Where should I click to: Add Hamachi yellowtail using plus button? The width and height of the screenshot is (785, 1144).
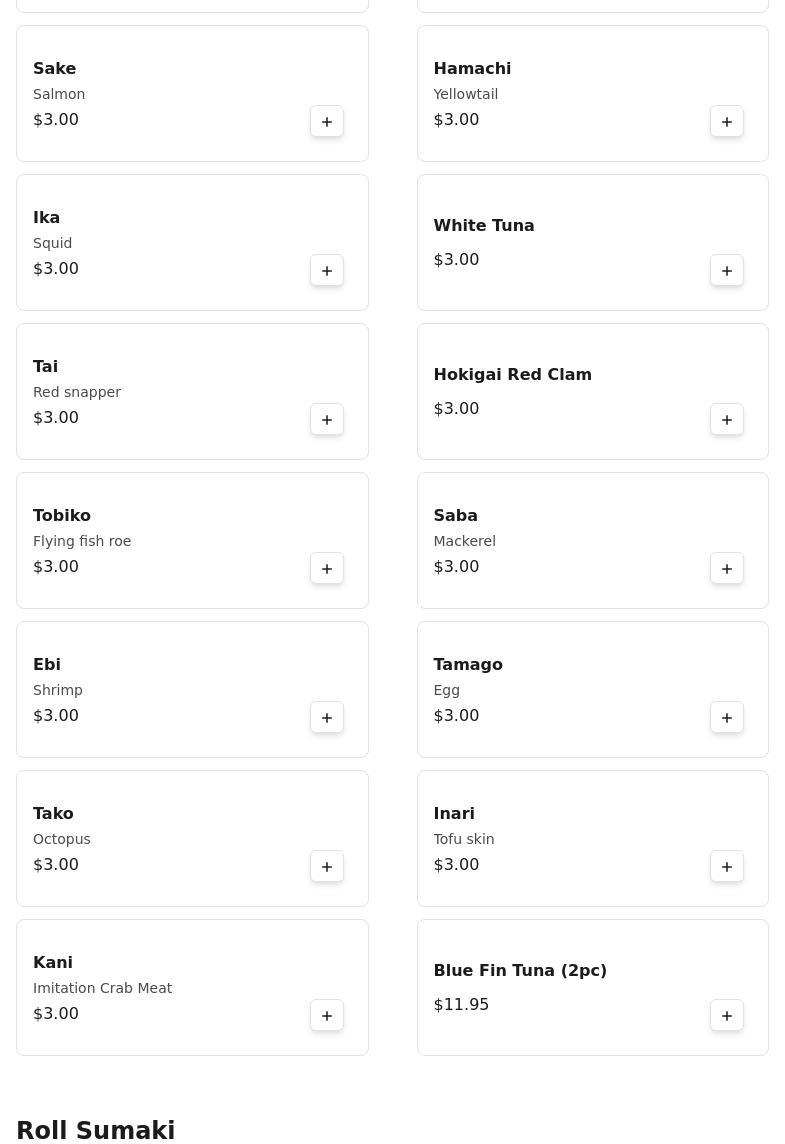click(x=727, y=121)
